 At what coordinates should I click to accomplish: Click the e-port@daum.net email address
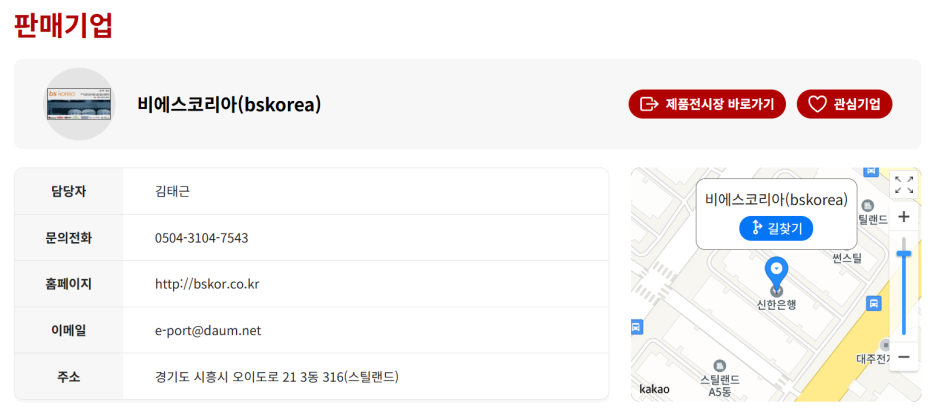[208, 330]
